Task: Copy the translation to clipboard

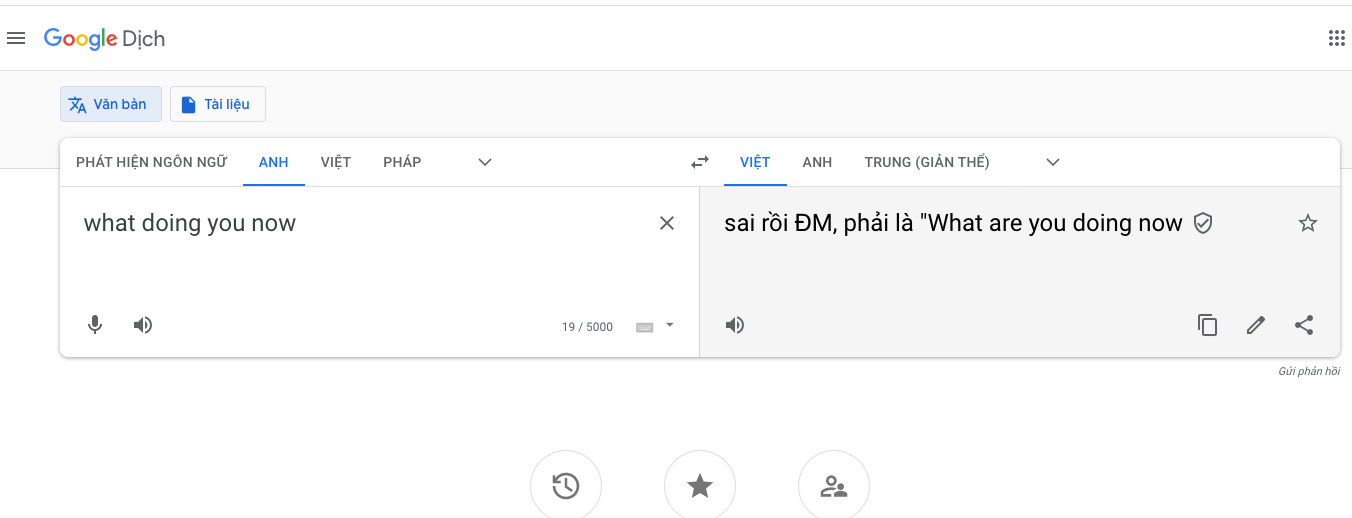Action: tap(1208, 325)
